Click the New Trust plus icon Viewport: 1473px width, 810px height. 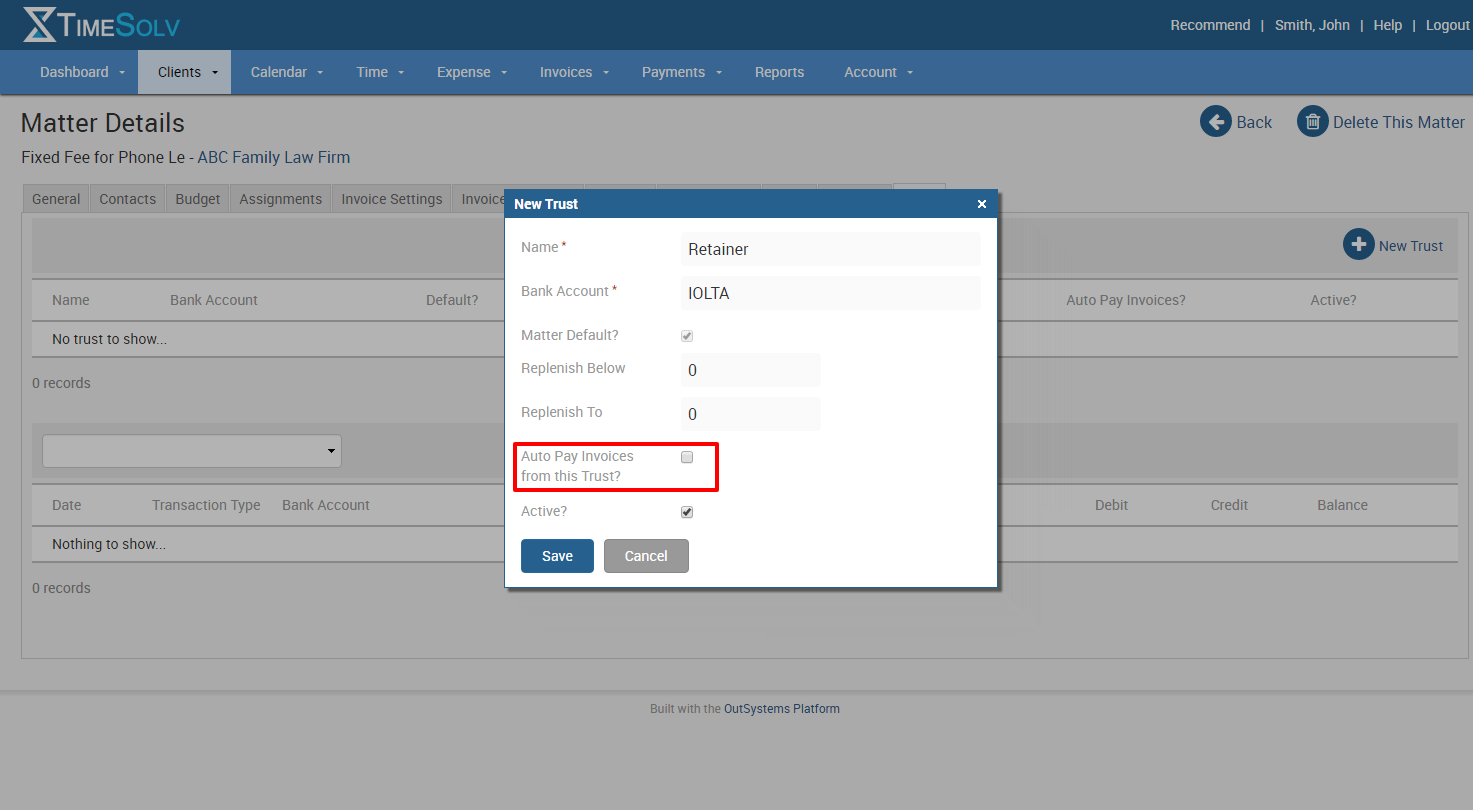pyautogui.click(x=1359, y=244)
